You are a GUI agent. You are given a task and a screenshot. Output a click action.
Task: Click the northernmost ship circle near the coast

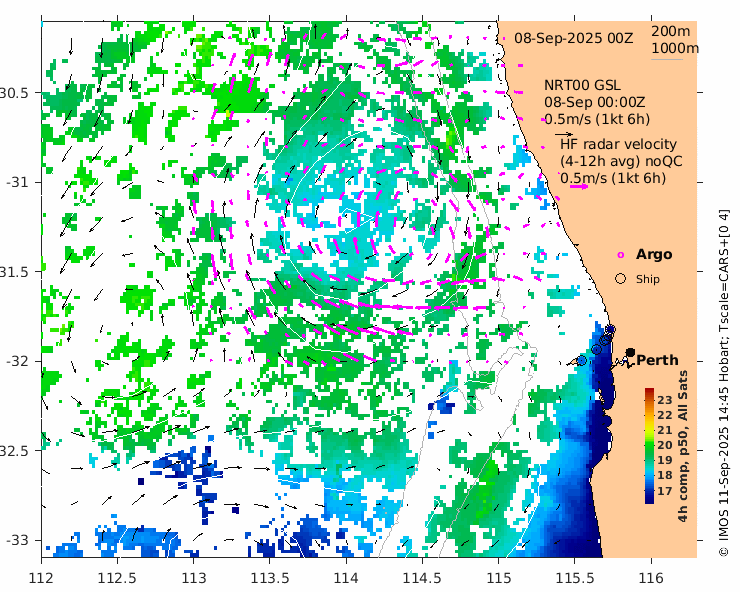(610, 330)
